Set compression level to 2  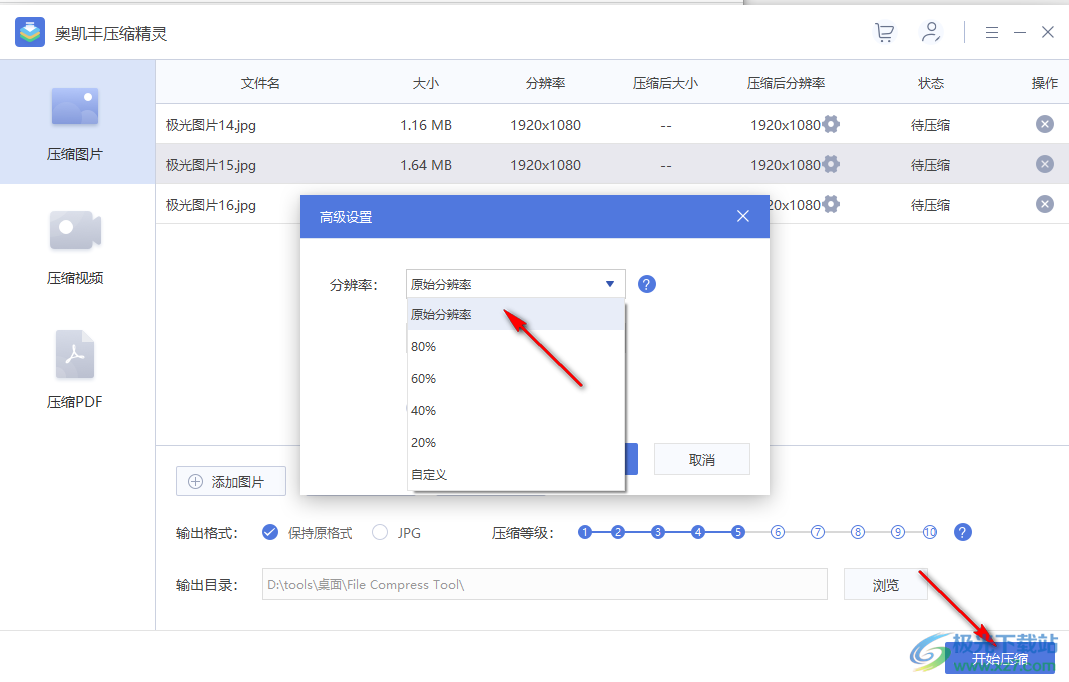[618, 532]
